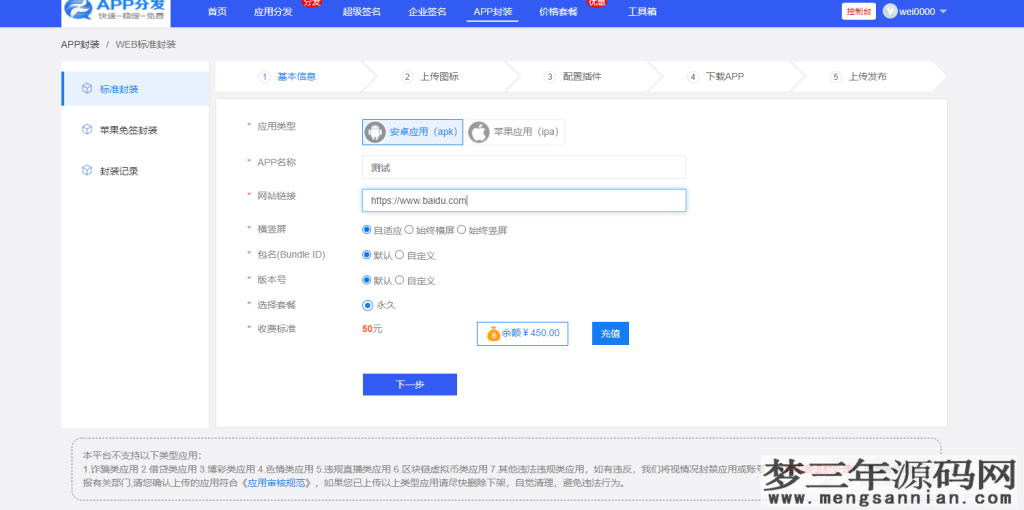This screenshot has height=510, width=1024.
Task: Select 始终竖屏 orientation radio button
Action: 461,230
